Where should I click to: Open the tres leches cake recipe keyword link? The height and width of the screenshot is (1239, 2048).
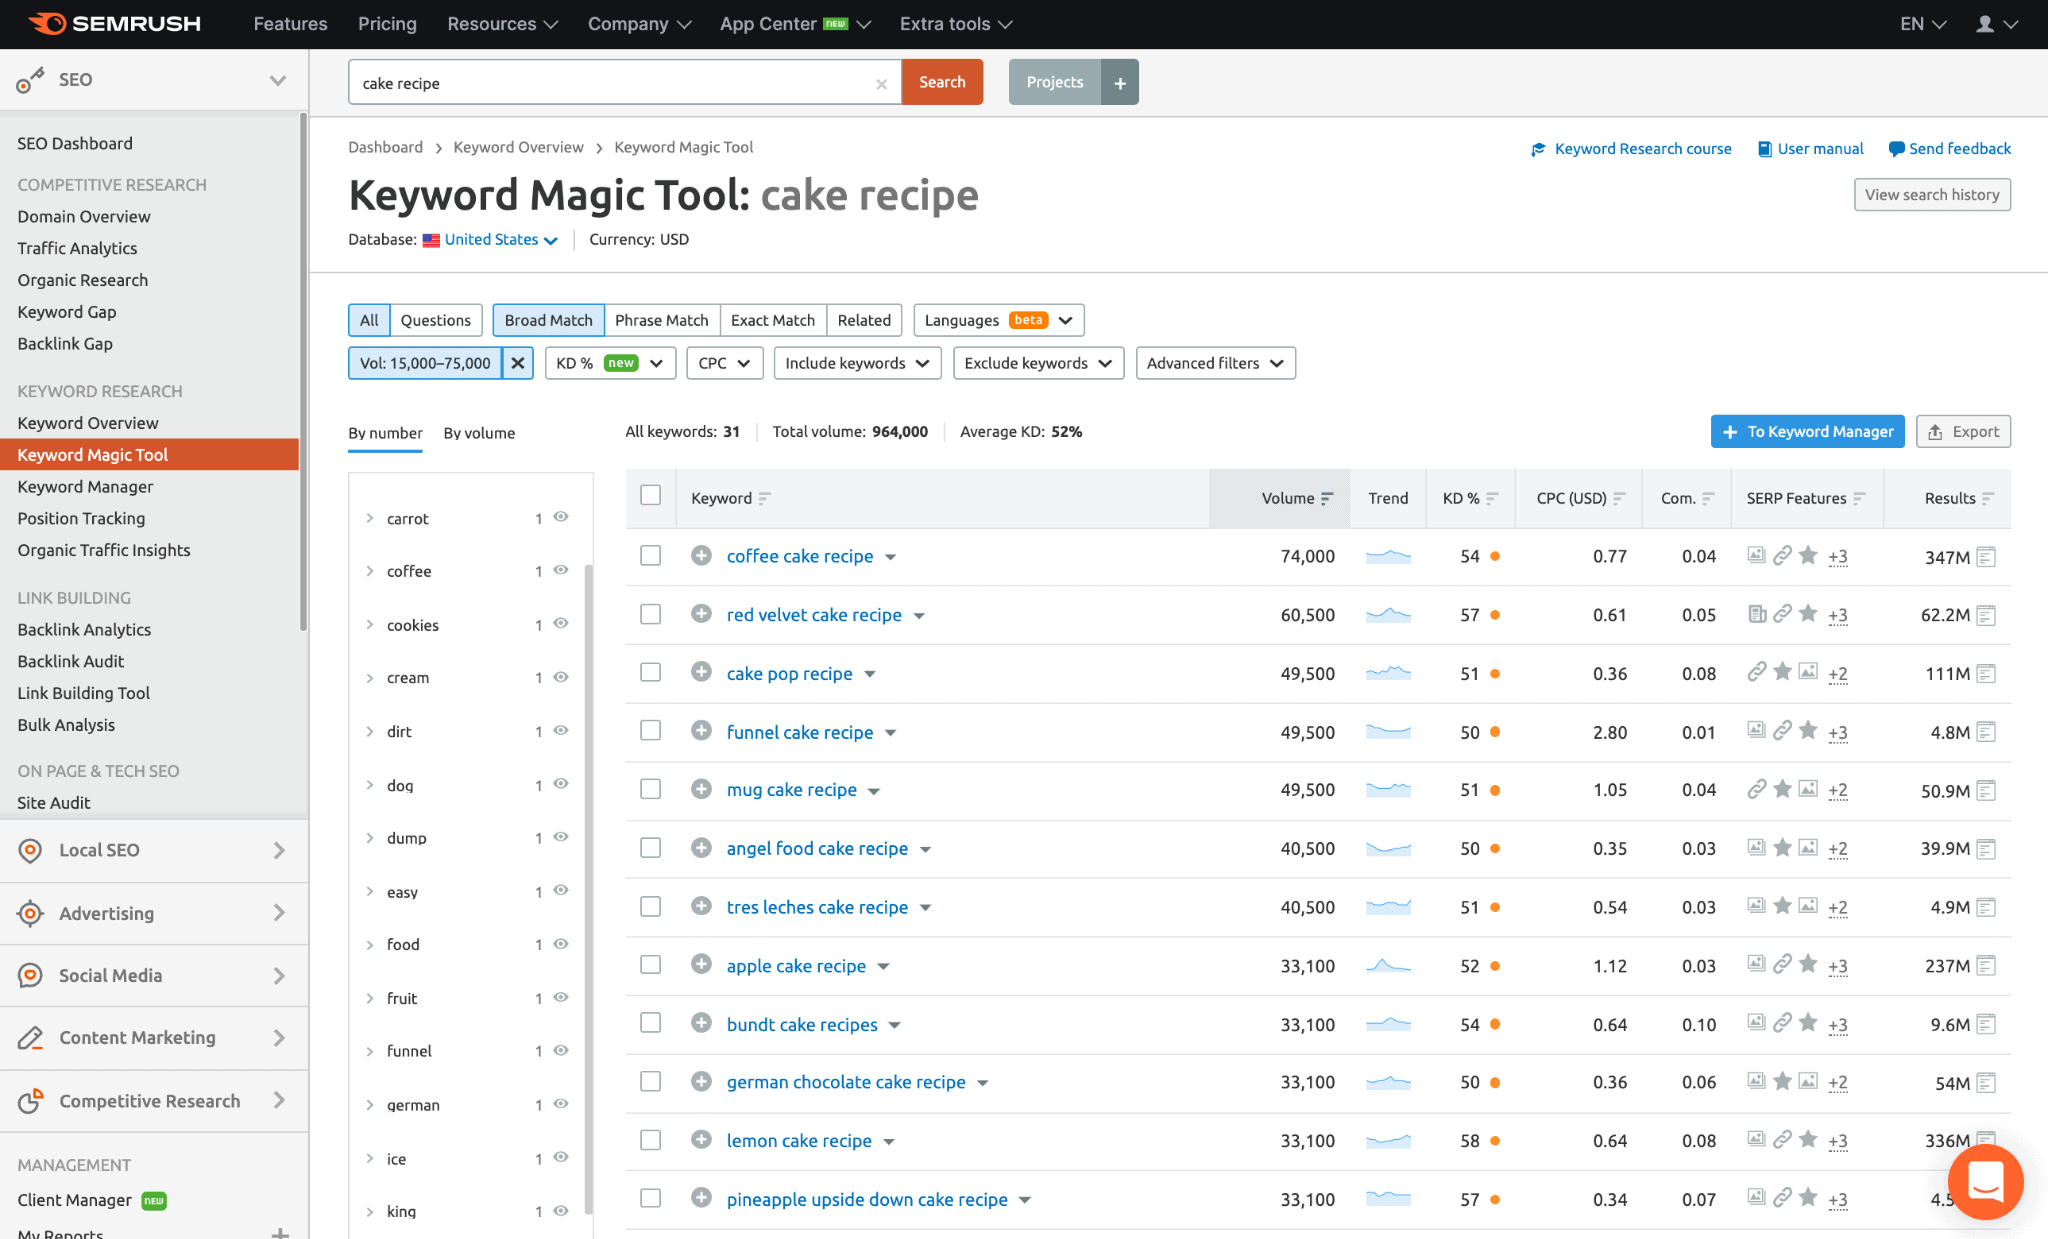817,907
